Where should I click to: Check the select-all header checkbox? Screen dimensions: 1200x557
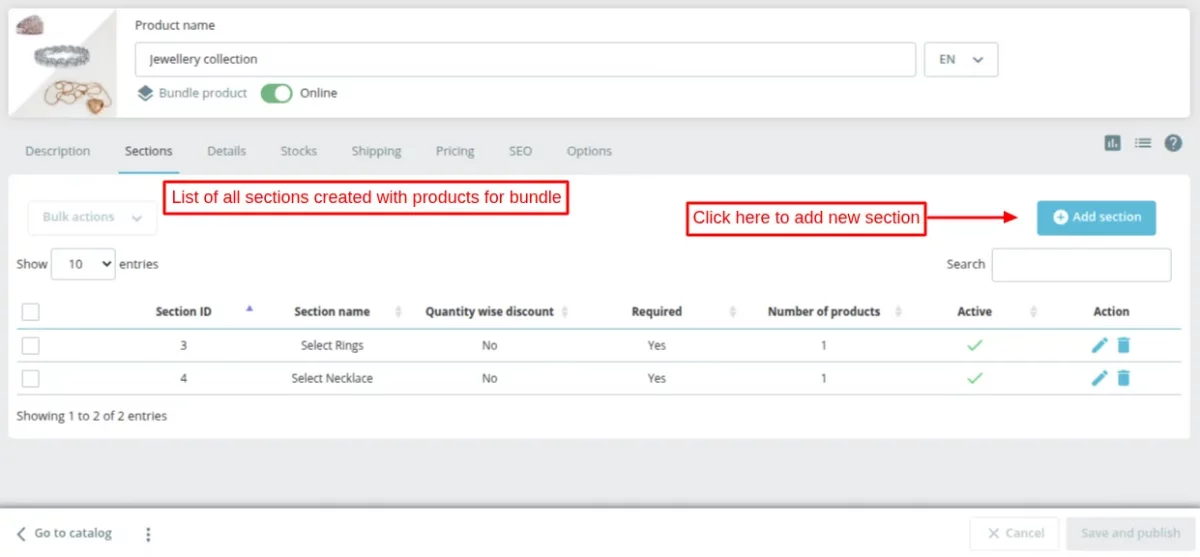[31, 312]
